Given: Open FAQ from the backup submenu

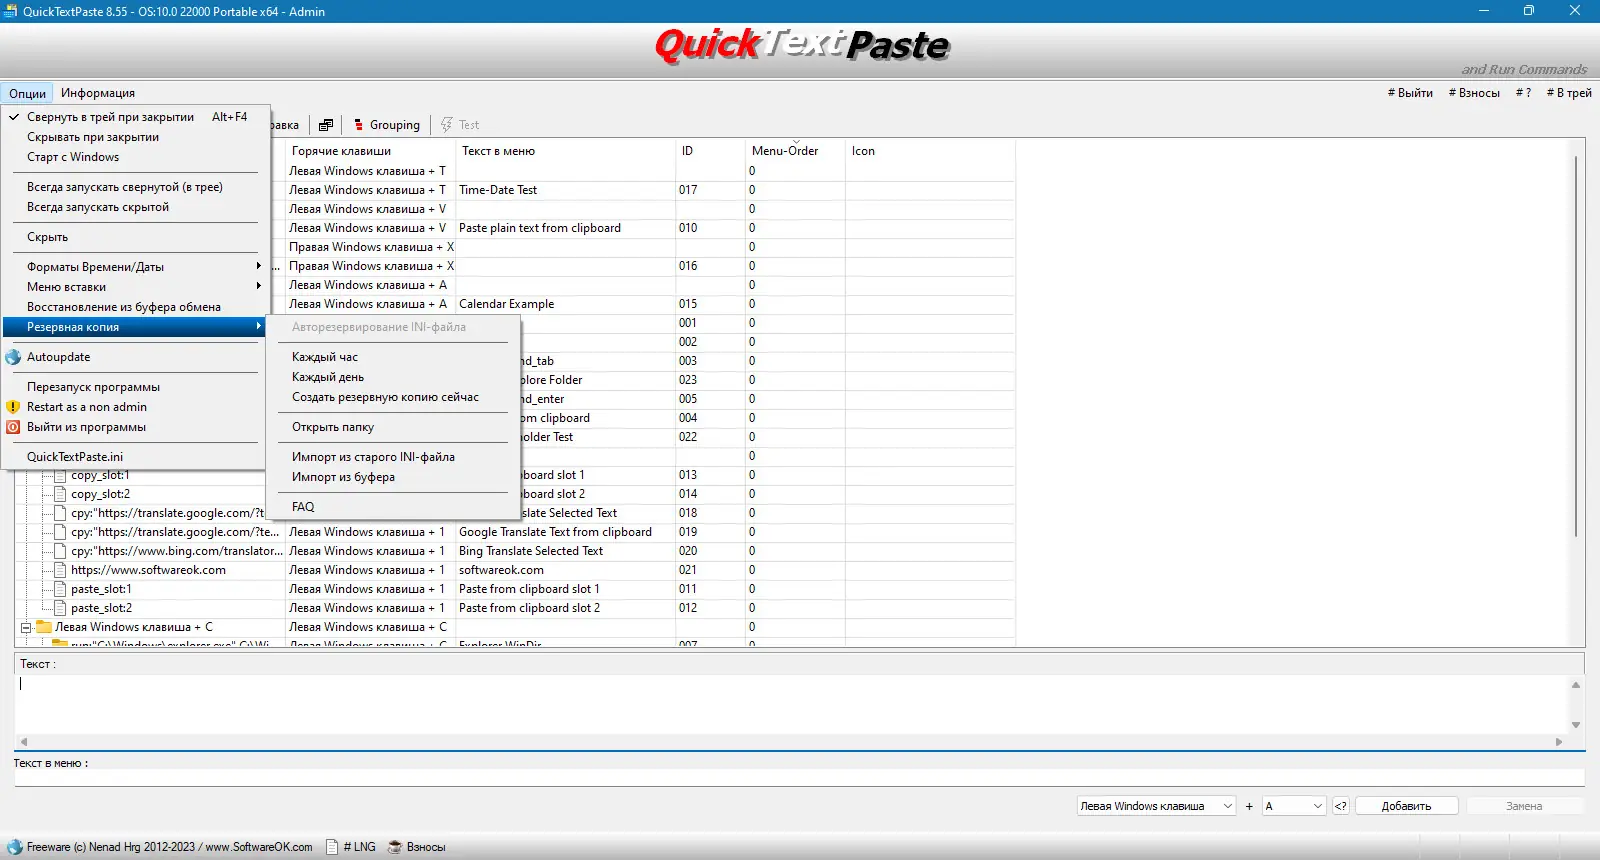Looking at the screenshot, I should pos(393,507).
